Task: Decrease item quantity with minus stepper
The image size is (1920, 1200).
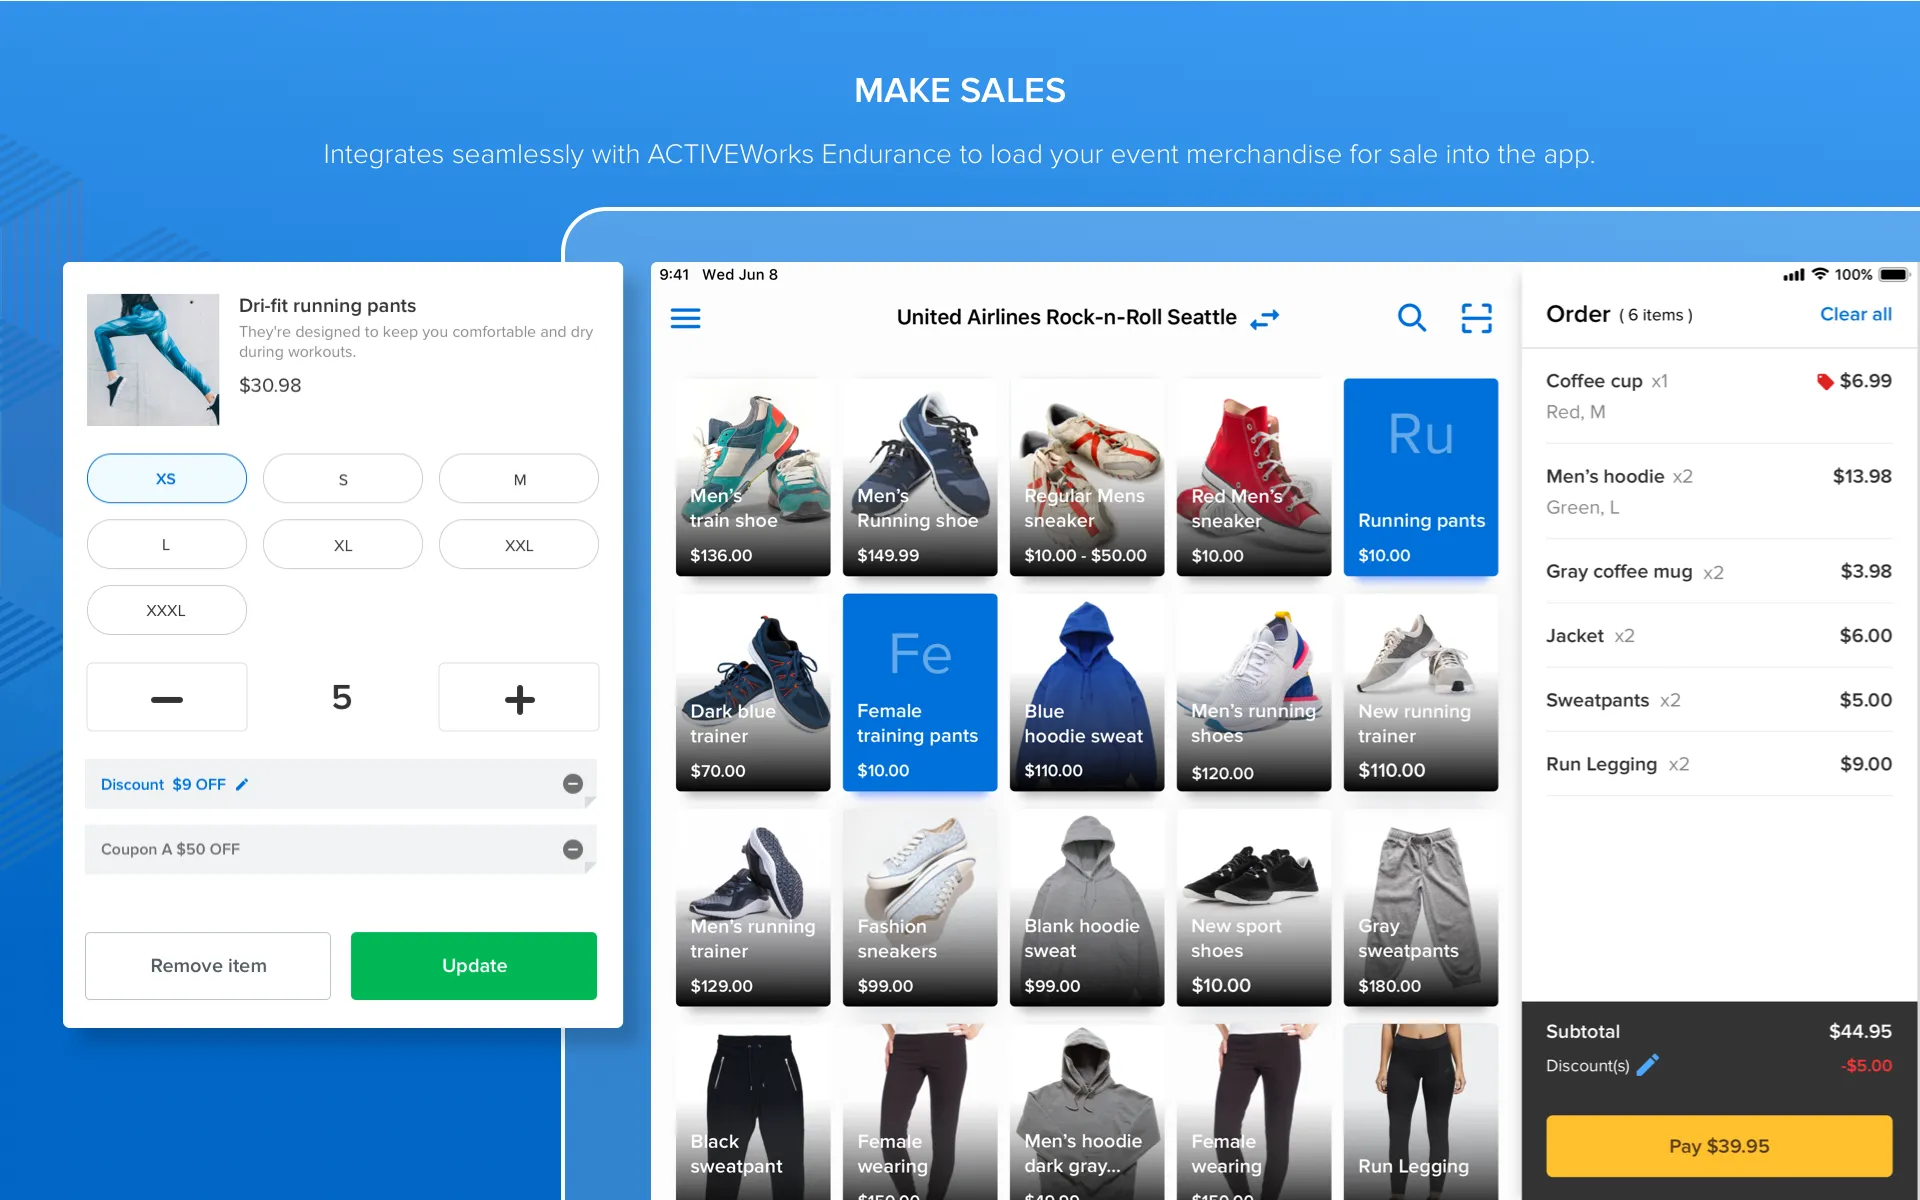Action: point(166,698)
